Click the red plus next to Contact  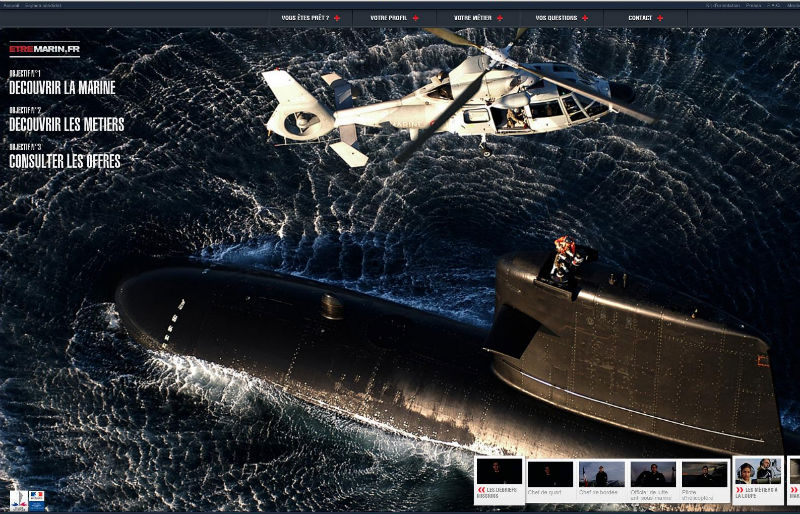(660, 18)
